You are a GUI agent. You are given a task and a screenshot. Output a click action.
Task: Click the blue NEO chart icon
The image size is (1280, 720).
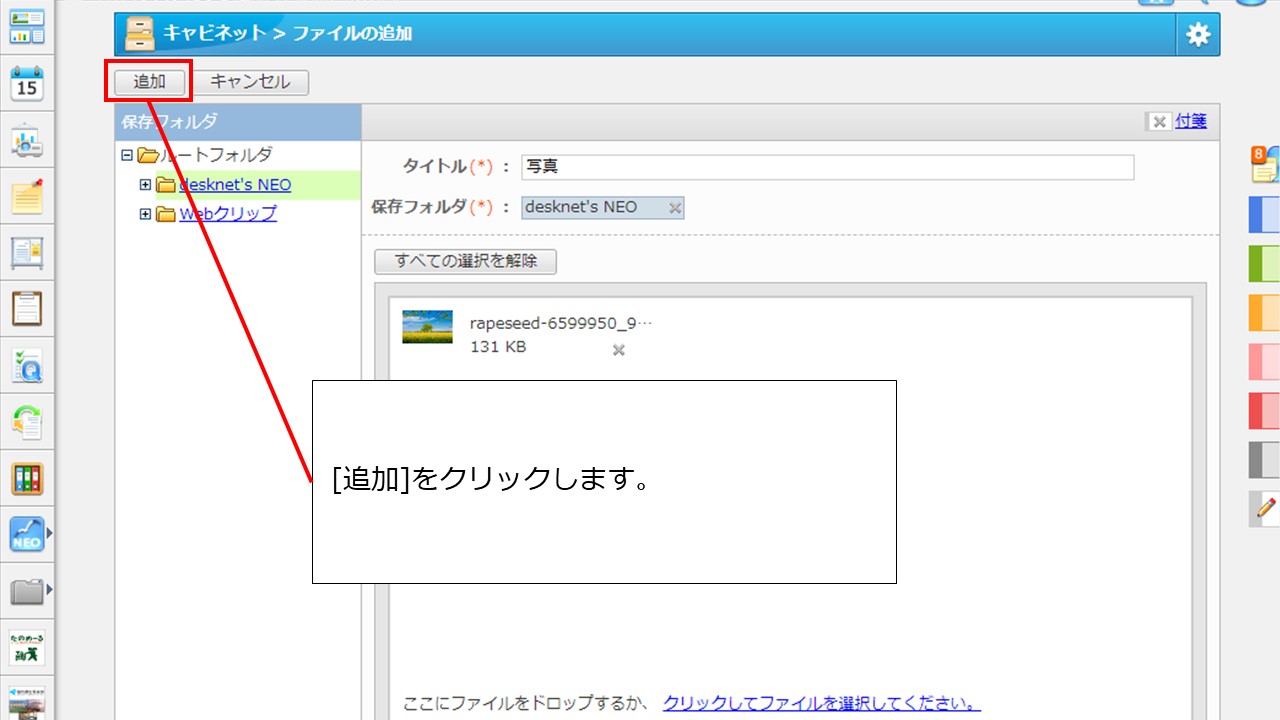point(27,535)
